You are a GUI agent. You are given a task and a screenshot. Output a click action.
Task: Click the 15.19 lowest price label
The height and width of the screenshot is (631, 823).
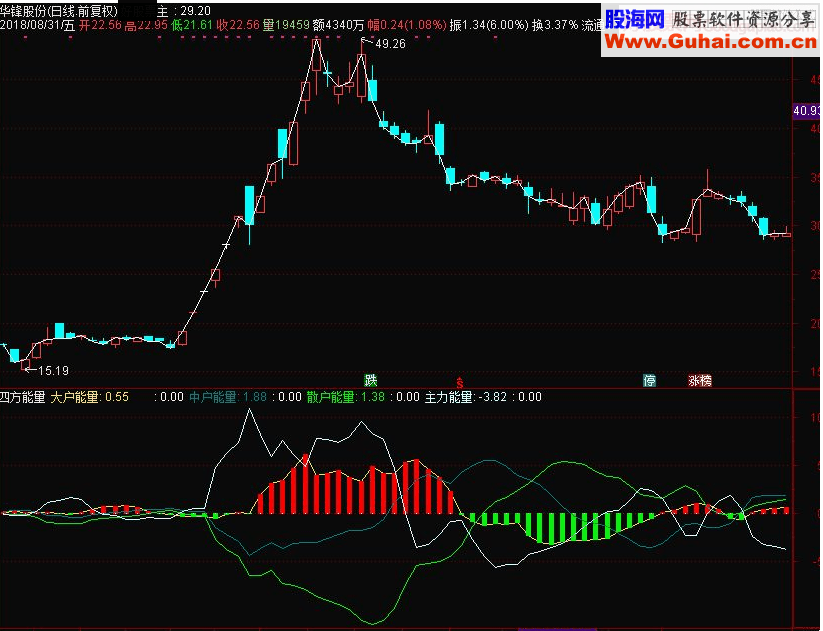(x=54, y=371)
